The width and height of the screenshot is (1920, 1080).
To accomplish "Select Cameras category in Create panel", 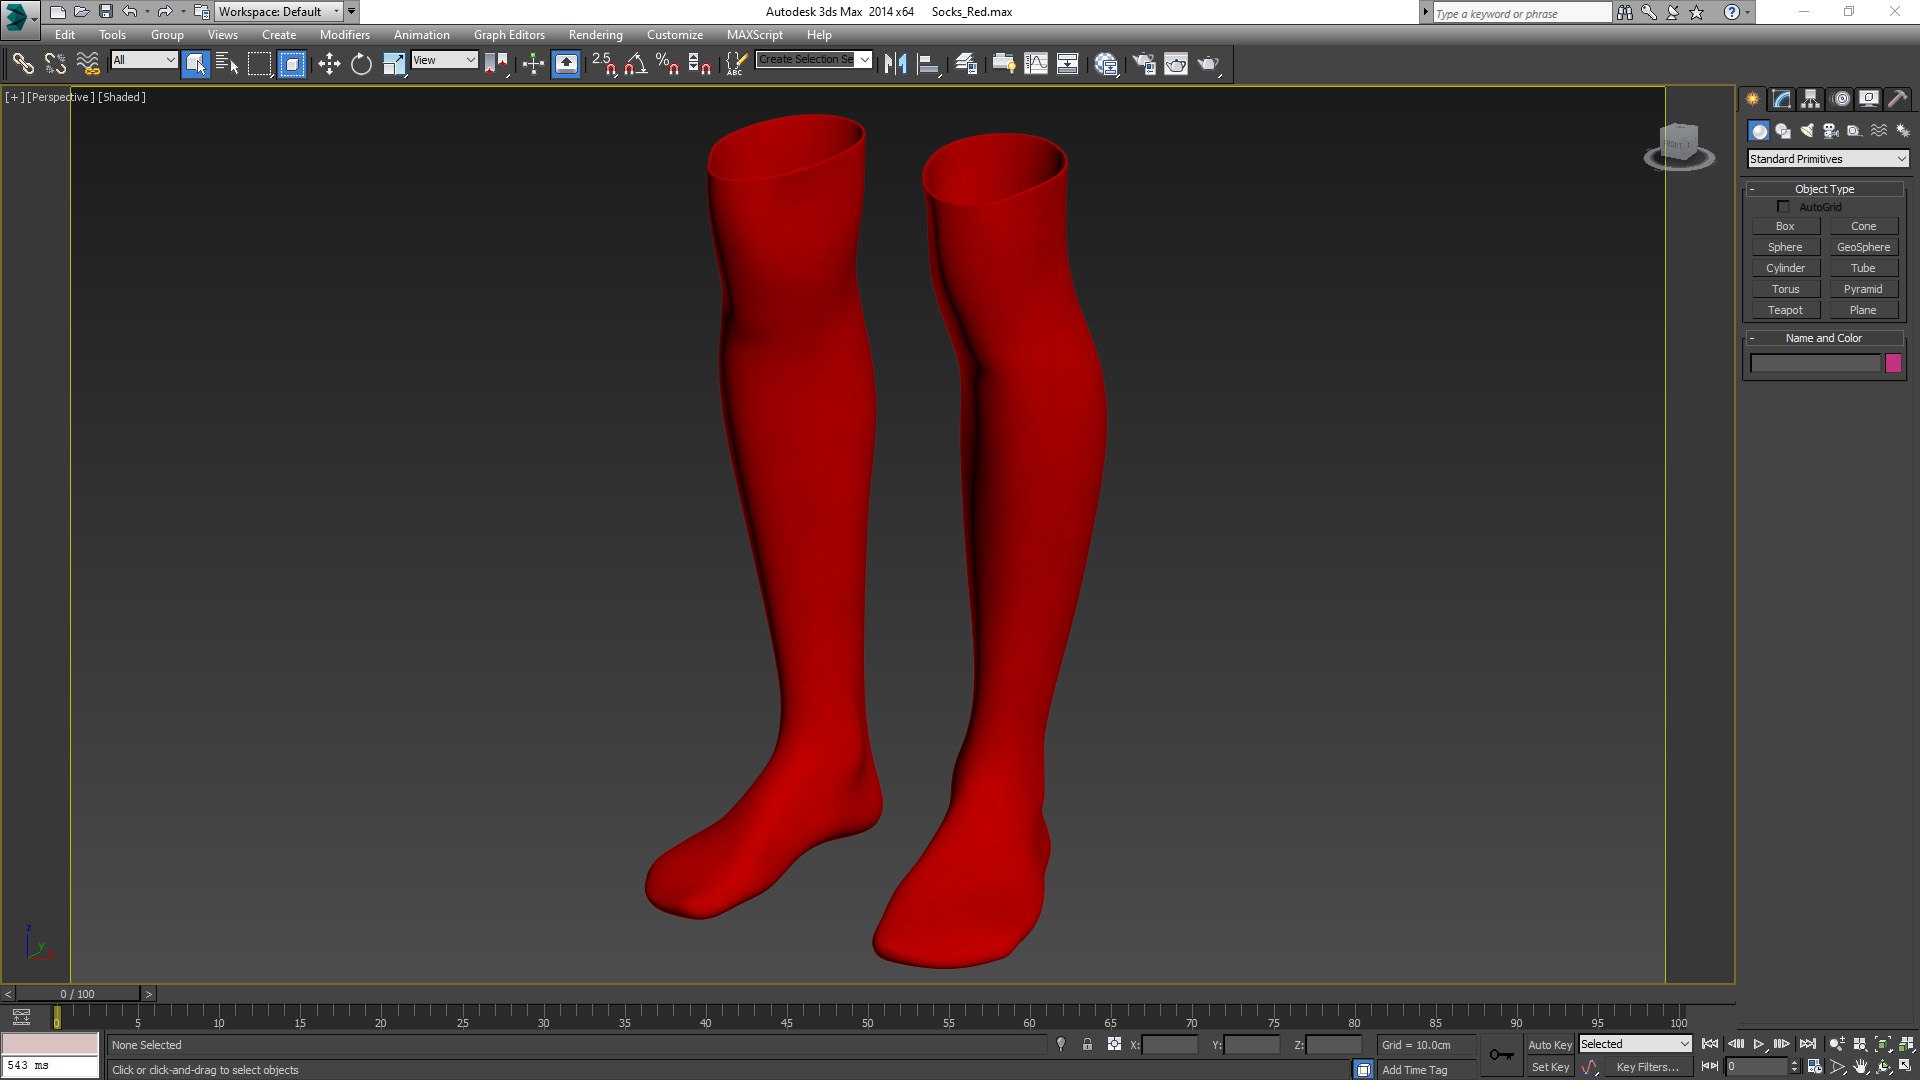I will [1830, 131].
